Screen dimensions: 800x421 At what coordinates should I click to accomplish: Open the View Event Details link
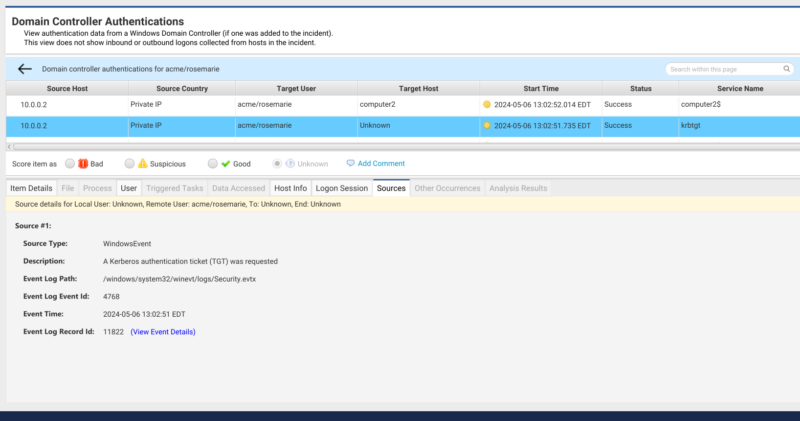[163, 331]
